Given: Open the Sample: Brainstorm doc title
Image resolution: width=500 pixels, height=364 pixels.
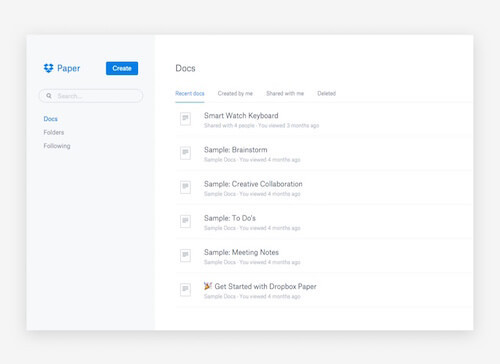Looking at the screenshot, I should tap(235, 150).
